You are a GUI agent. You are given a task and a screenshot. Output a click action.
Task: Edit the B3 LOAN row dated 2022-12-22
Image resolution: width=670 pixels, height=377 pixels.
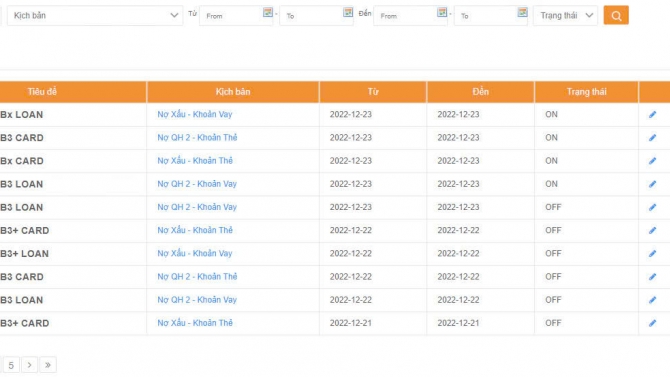(652, 300)
